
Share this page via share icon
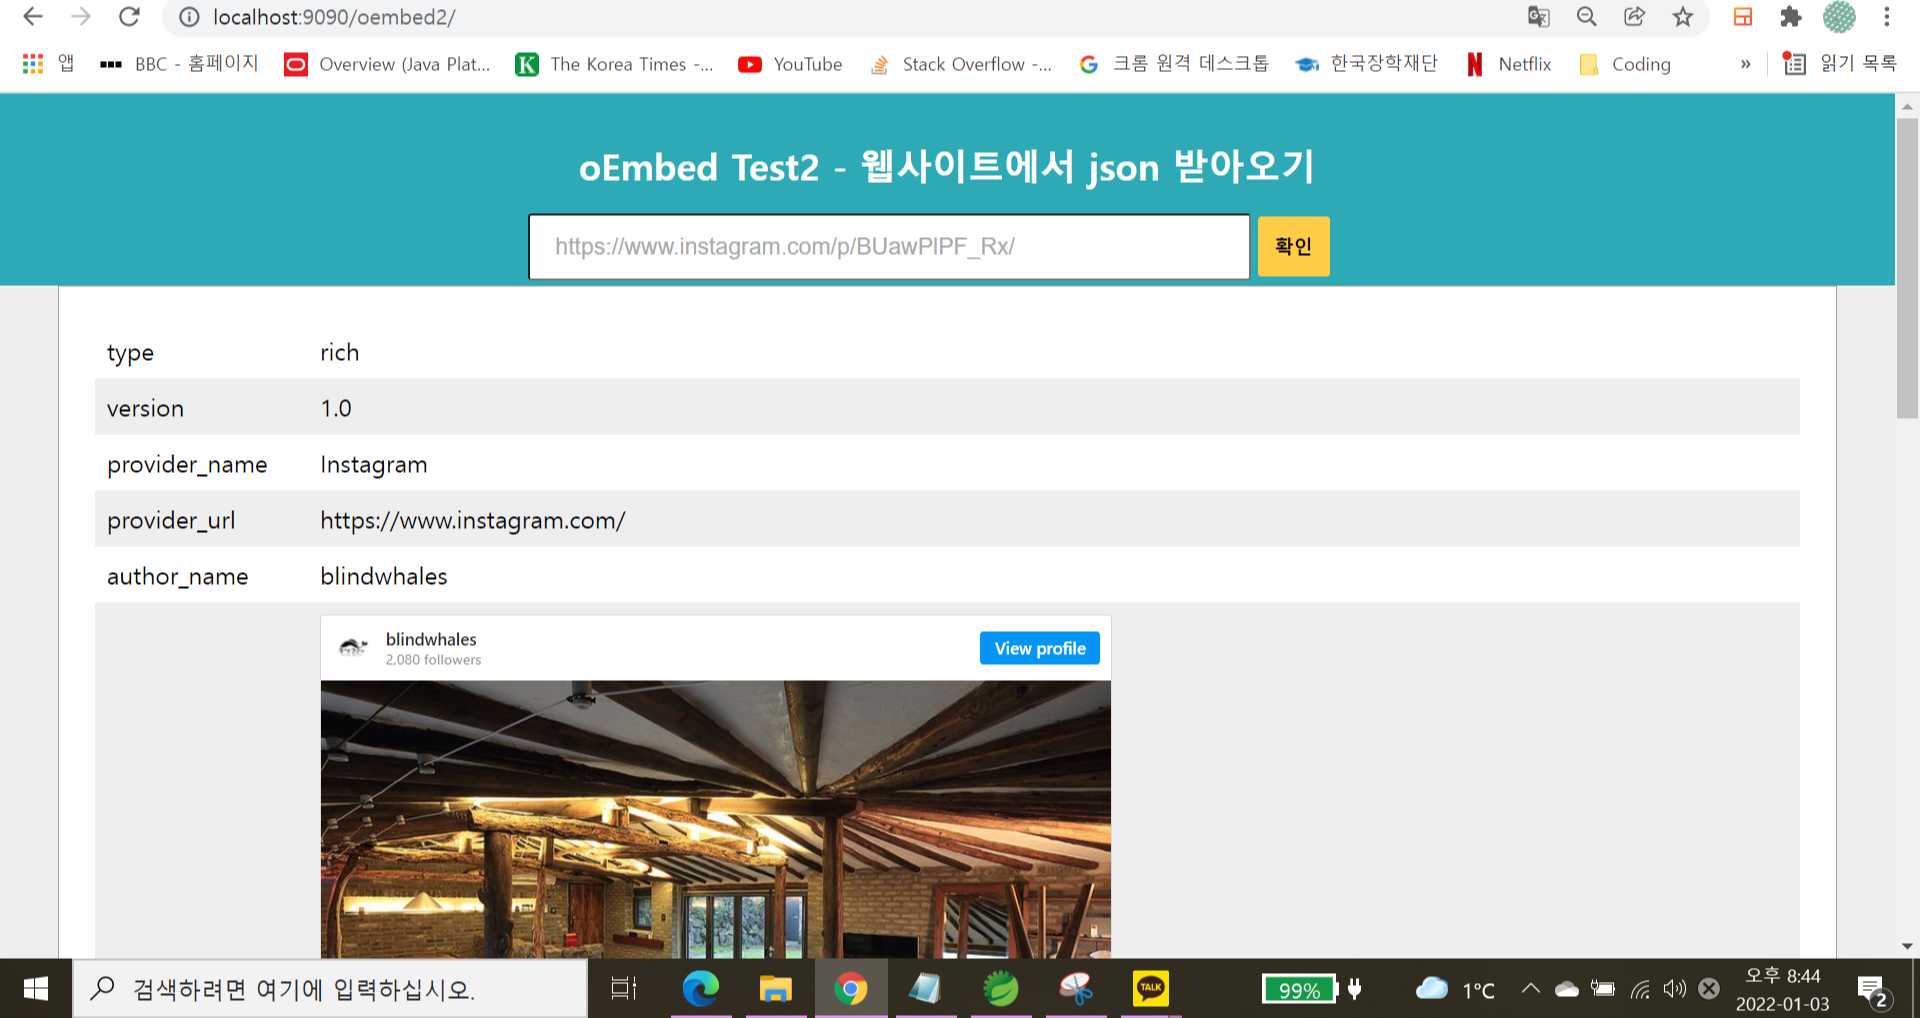[x=1635, y=17]
